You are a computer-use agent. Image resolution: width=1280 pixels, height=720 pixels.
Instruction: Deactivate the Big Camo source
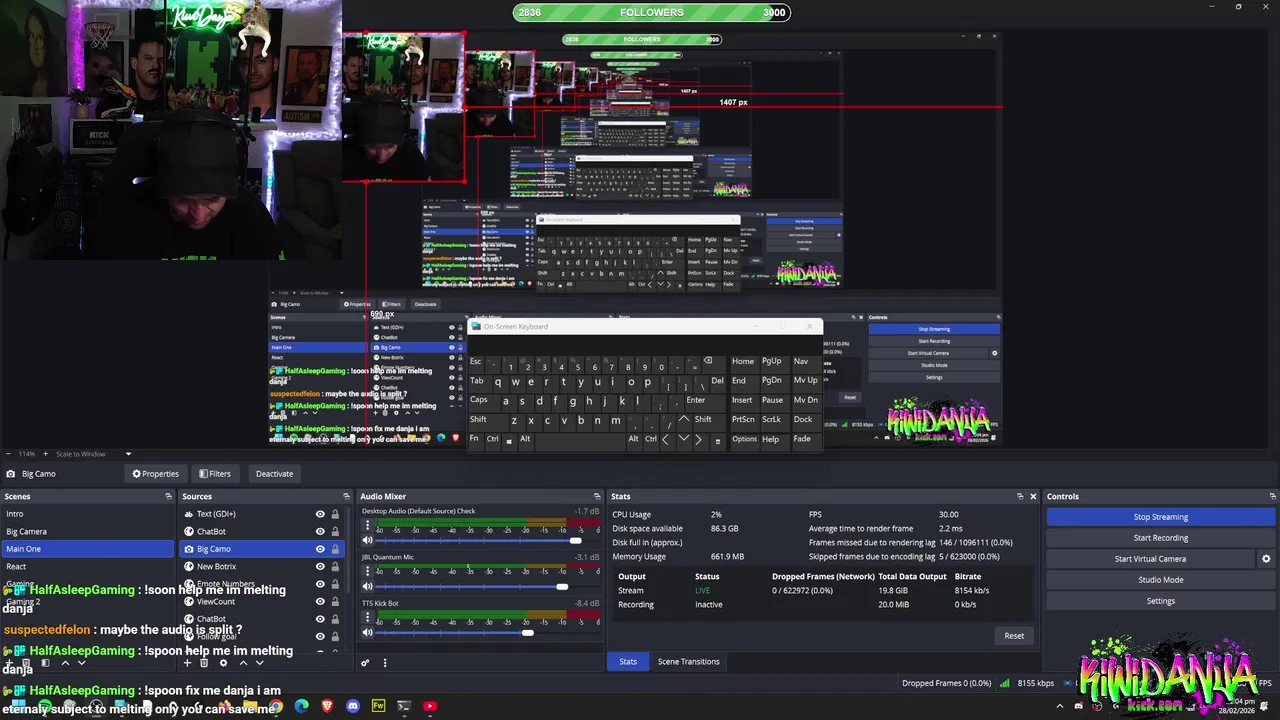[274, 474]
